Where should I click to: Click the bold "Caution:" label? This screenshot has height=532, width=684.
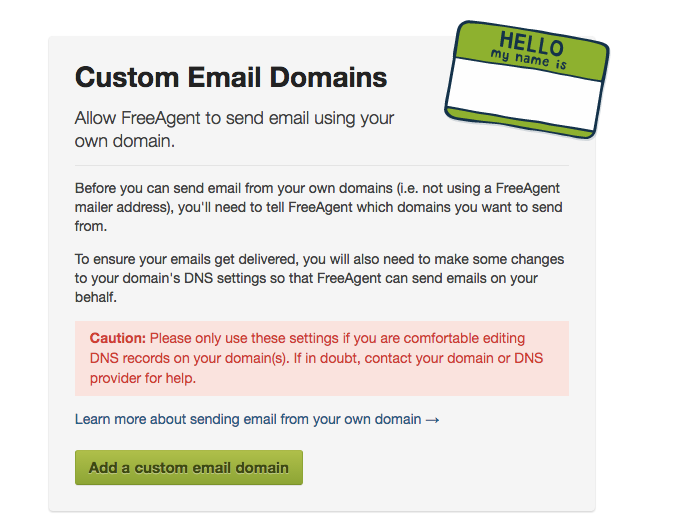[118, 339]
